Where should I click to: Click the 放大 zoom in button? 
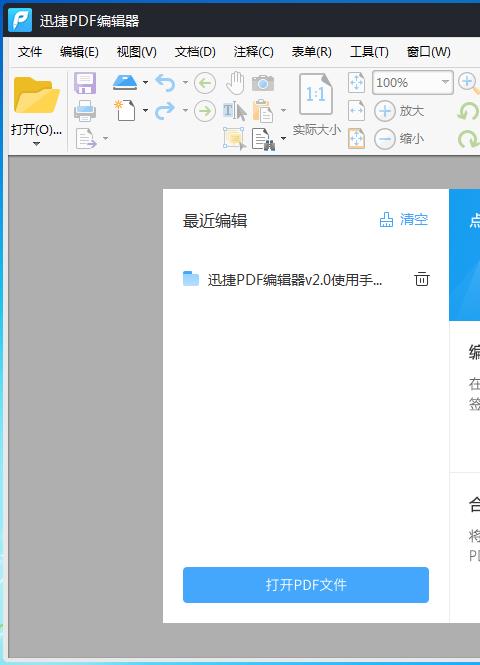399,111
